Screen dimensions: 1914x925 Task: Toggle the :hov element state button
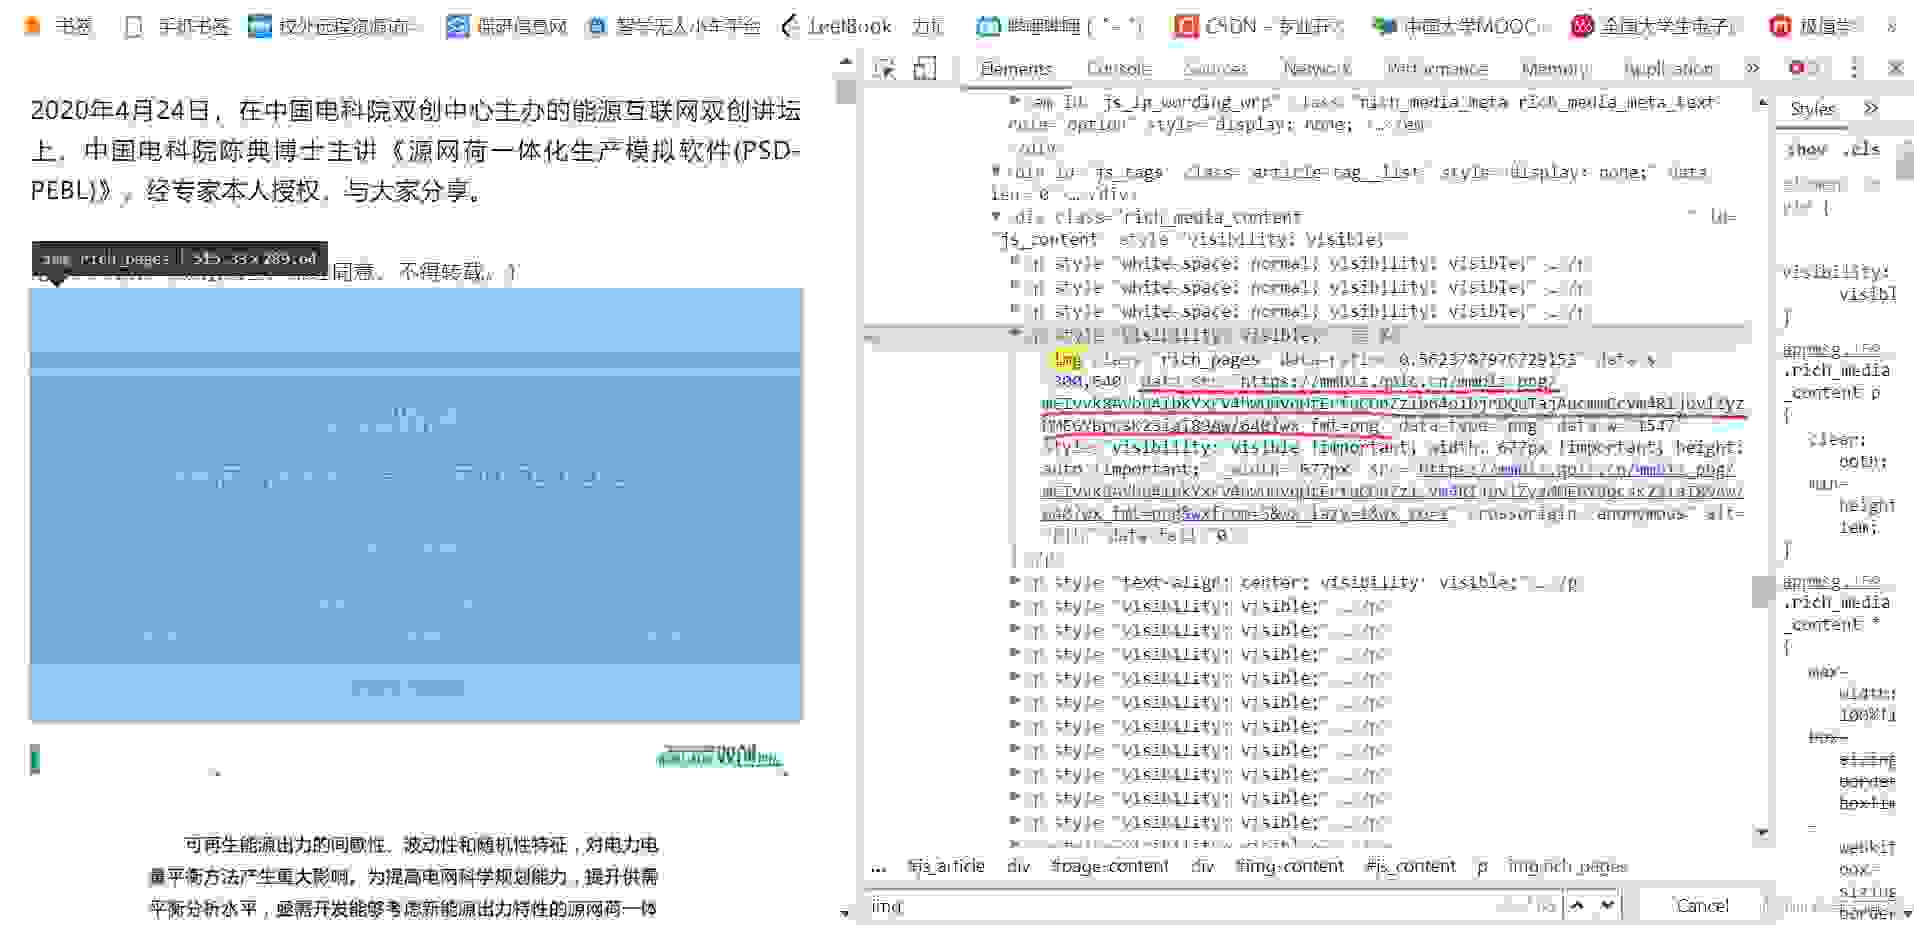click(x=1806, y=149)
